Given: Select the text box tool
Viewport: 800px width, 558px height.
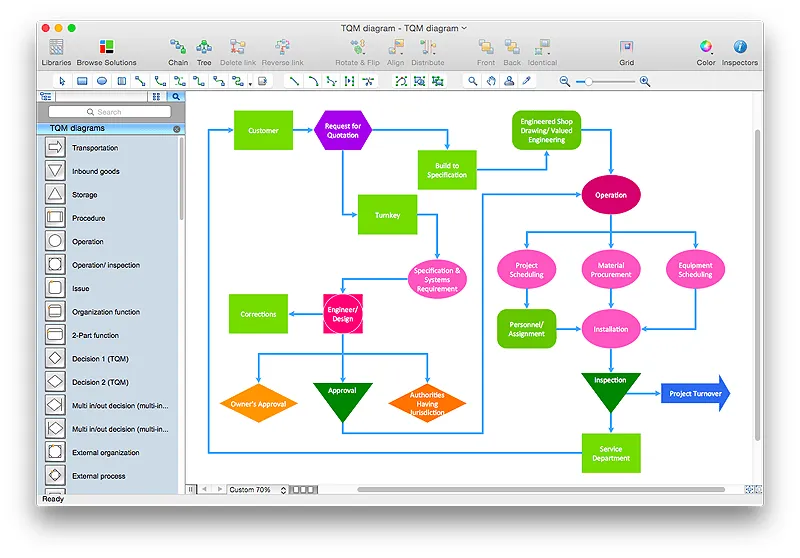Looking at the screenshot, I should pos(121,81).
